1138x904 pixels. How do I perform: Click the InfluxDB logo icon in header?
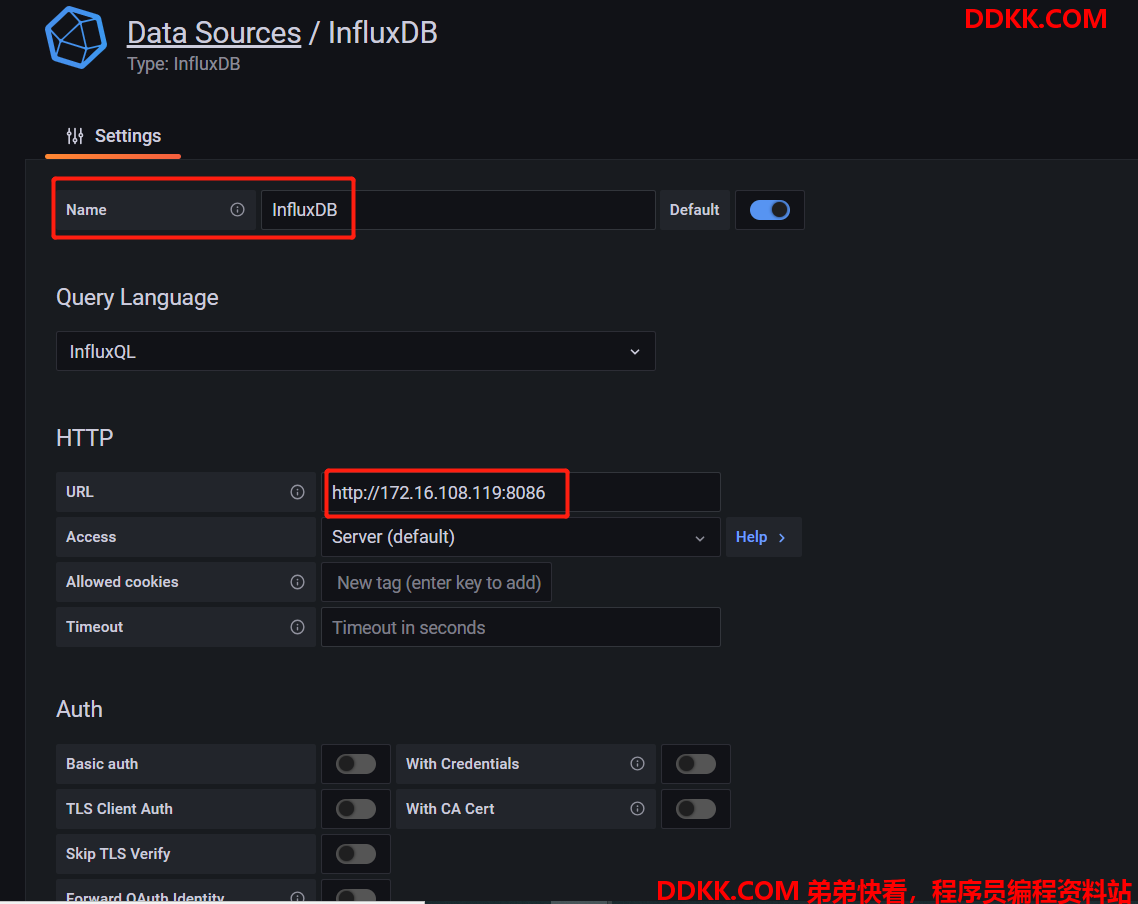click(x=75, y=38)
